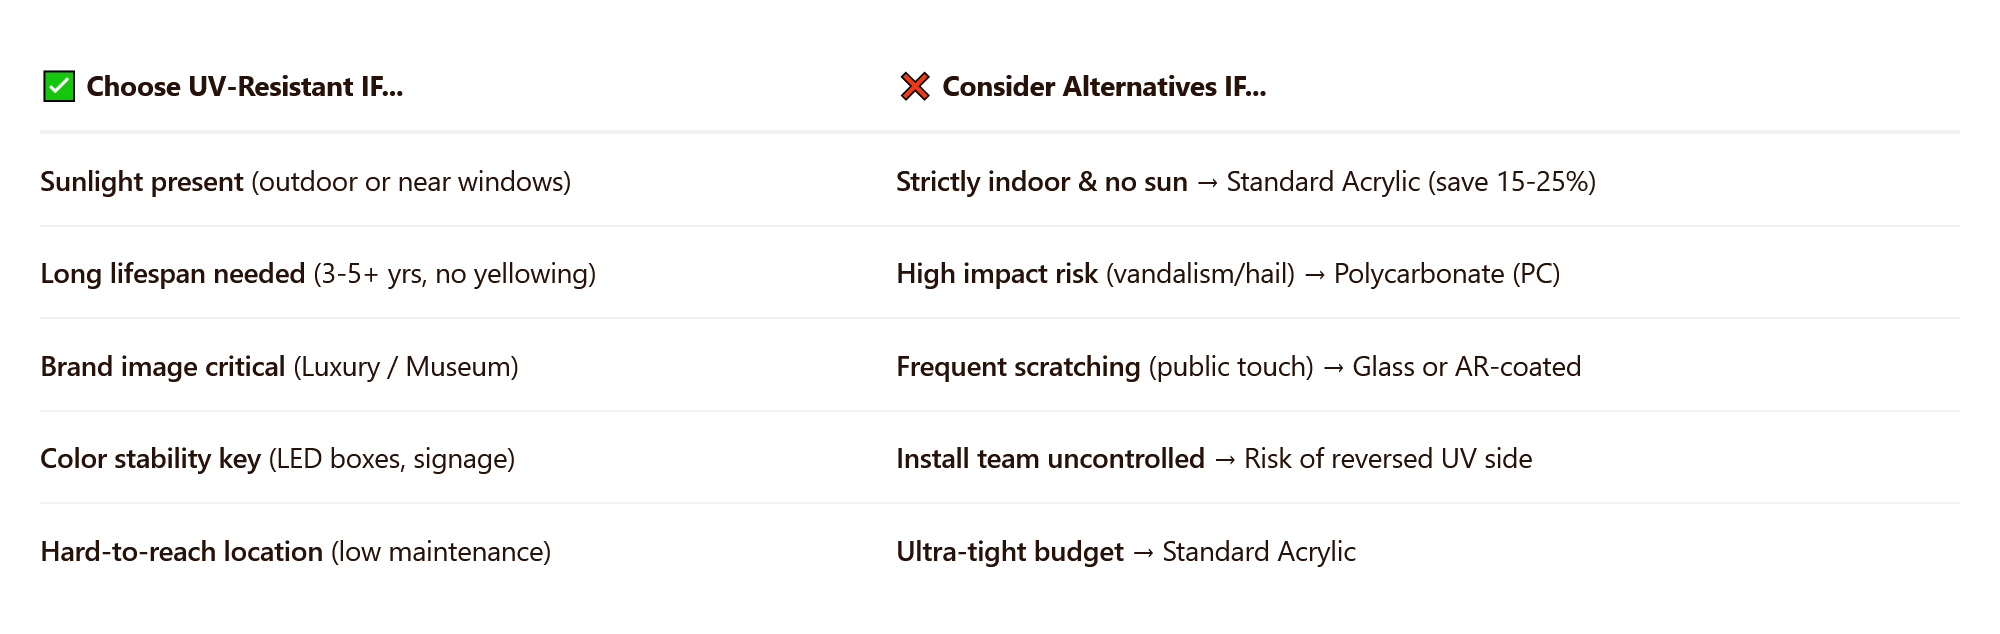Click 'High impact risk' text
Viewport: 2000px width, 634px height.
tap(997, 274)
